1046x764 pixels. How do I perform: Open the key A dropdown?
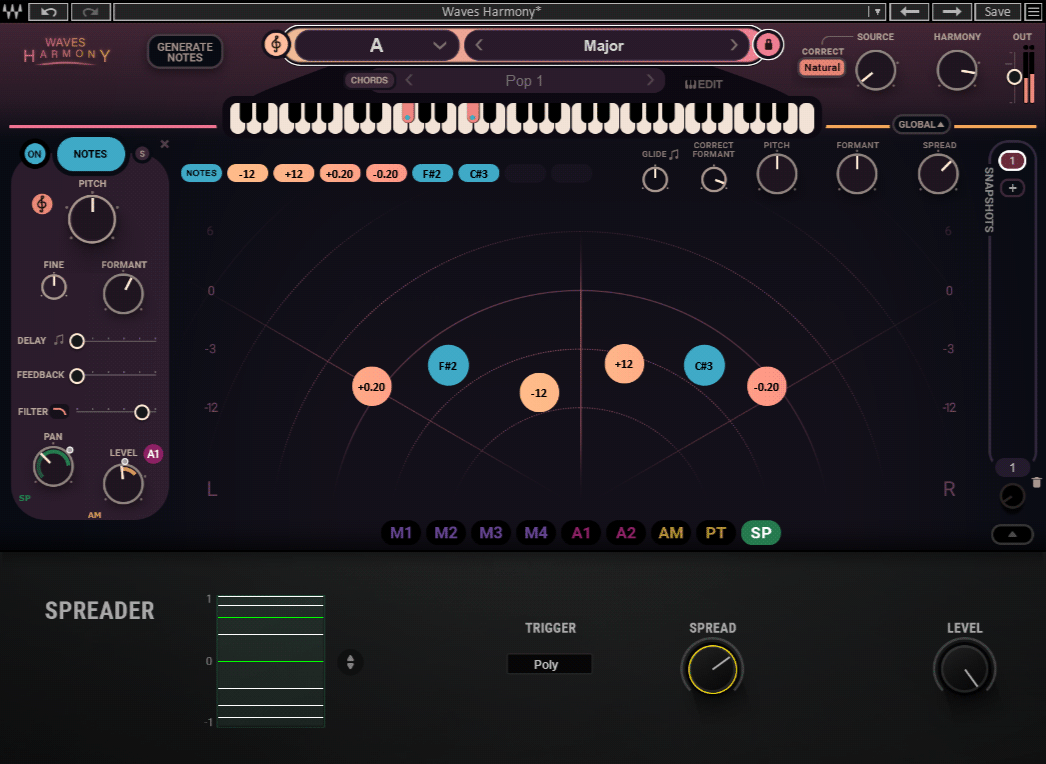click(377, 45)
